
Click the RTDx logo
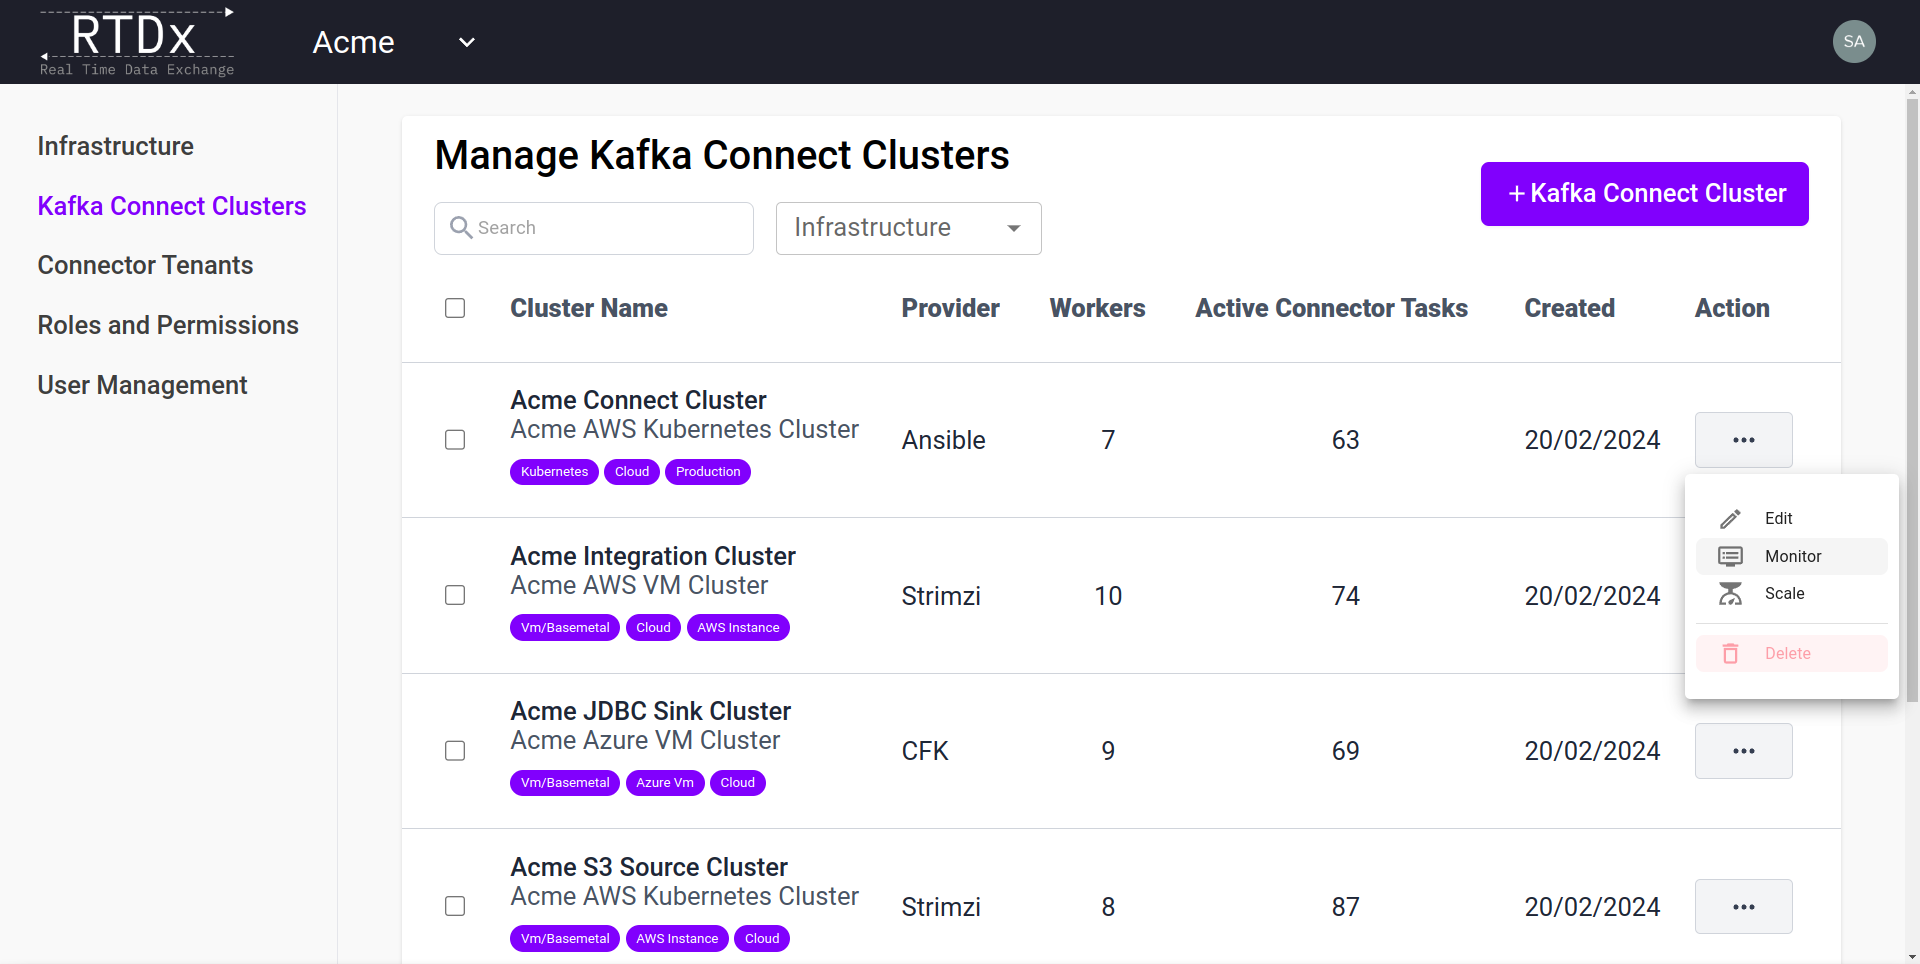(x=137, y=42)
